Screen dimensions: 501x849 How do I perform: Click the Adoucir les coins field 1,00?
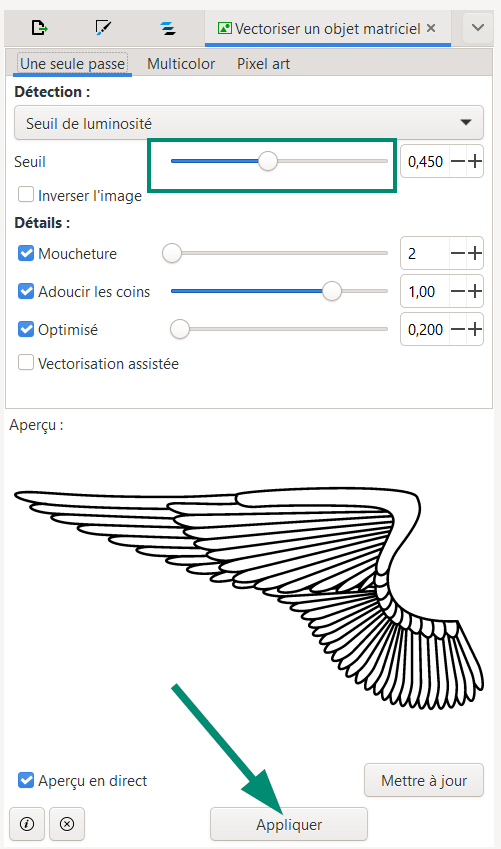tap(425, 291)
